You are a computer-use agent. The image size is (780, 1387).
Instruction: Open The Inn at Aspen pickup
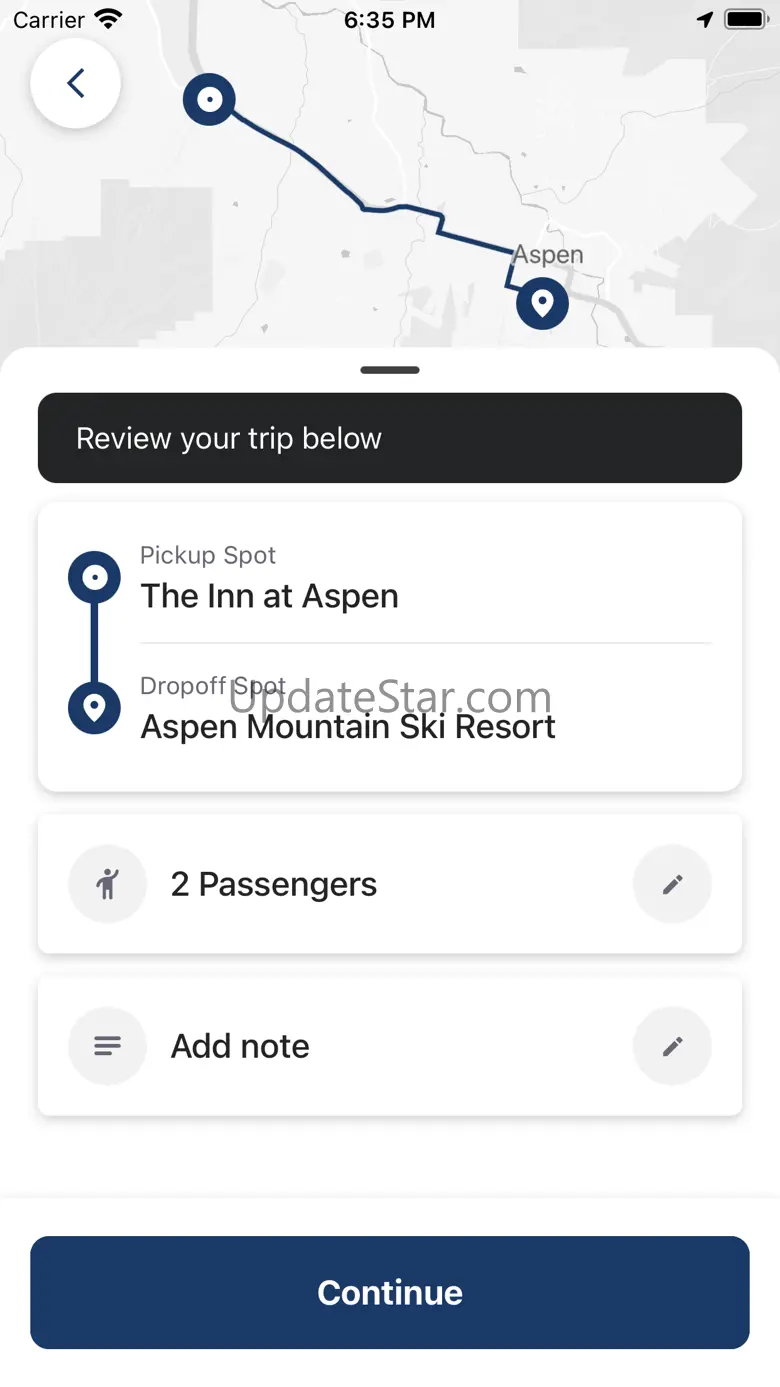[x=270, y=596]
